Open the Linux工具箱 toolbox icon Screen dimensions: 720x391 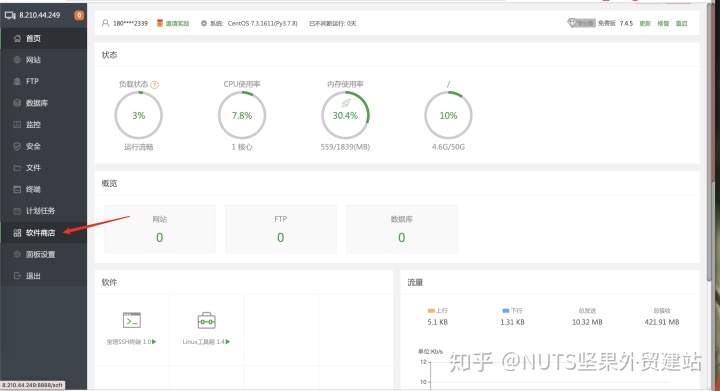tap(207, 321)
